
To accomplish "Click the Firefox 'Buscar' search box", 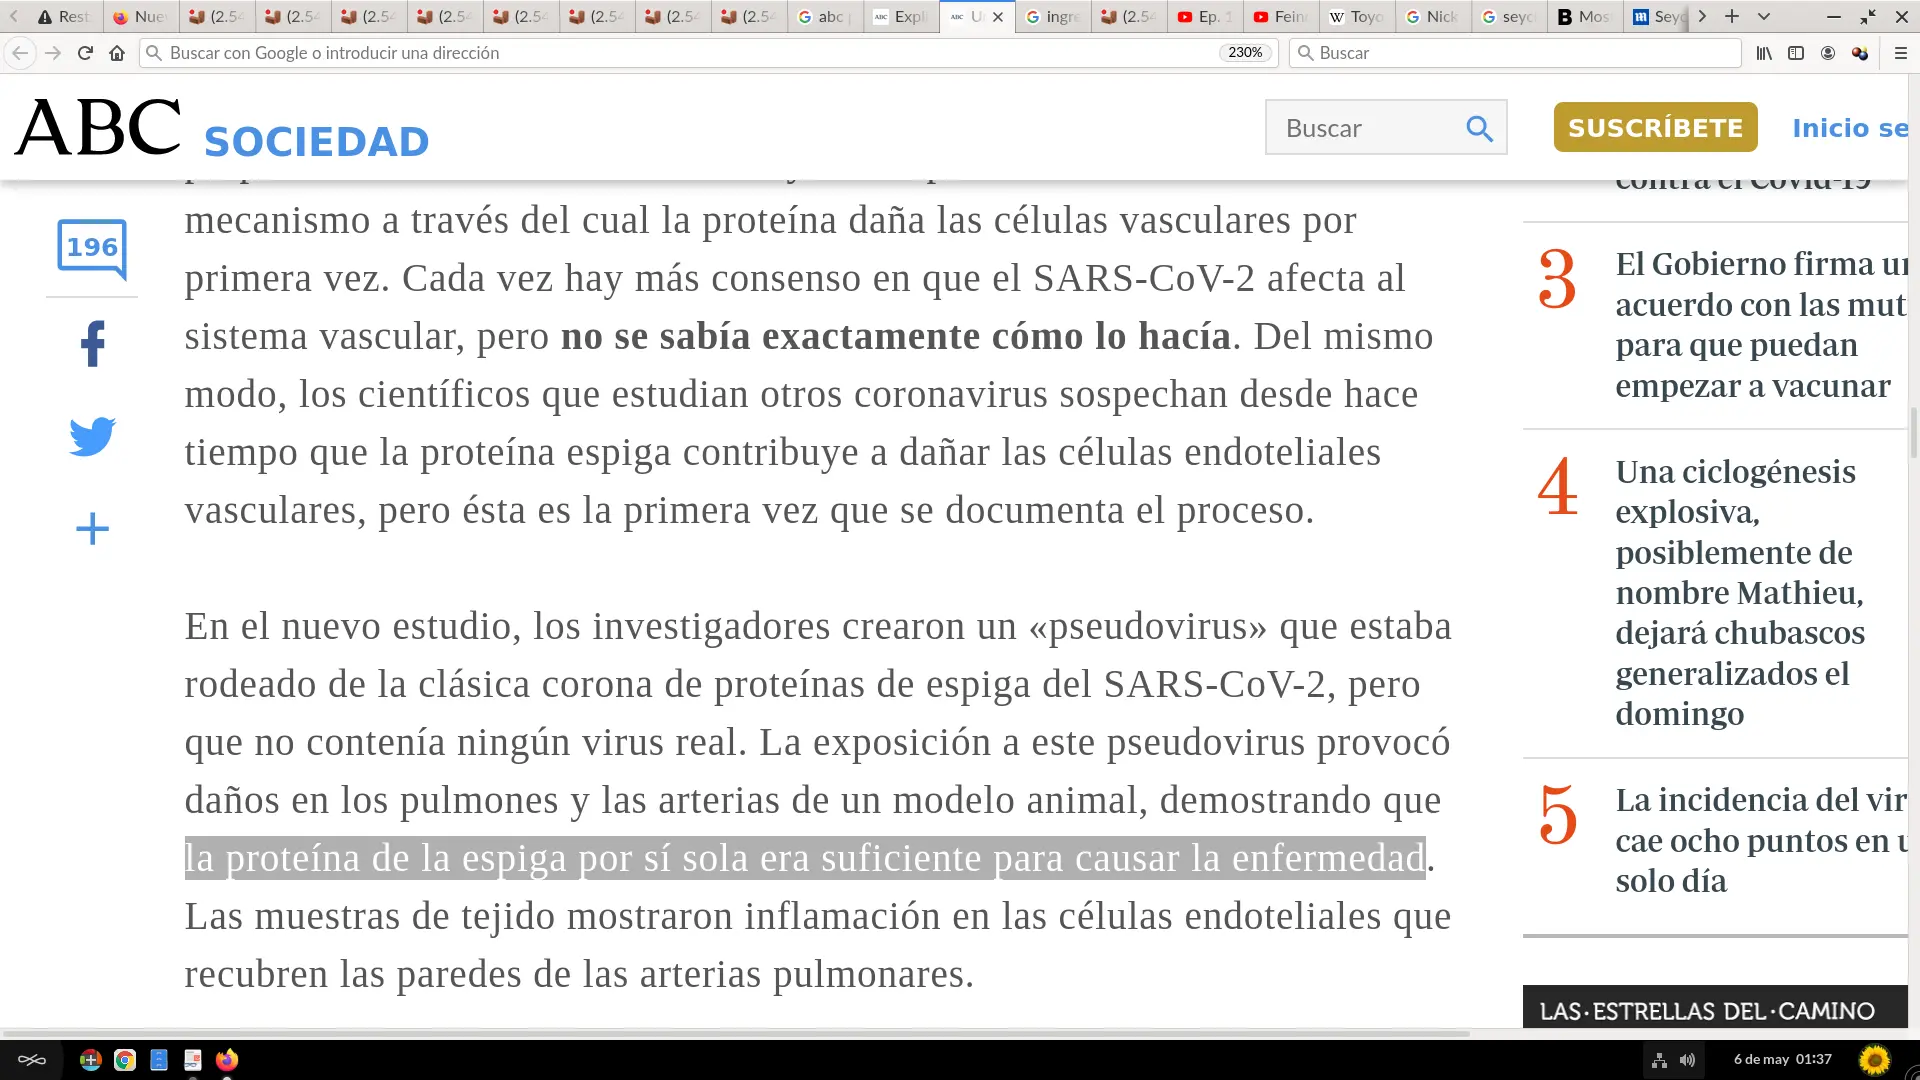I will 1515,53.
